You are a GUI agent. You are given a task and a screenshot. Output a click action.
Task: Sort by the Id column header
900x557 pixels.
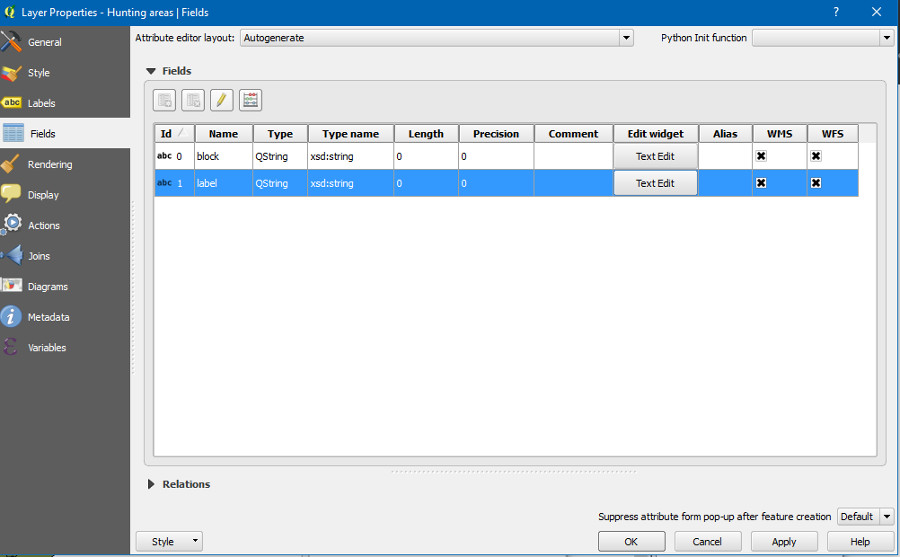(x=174, y=133)
